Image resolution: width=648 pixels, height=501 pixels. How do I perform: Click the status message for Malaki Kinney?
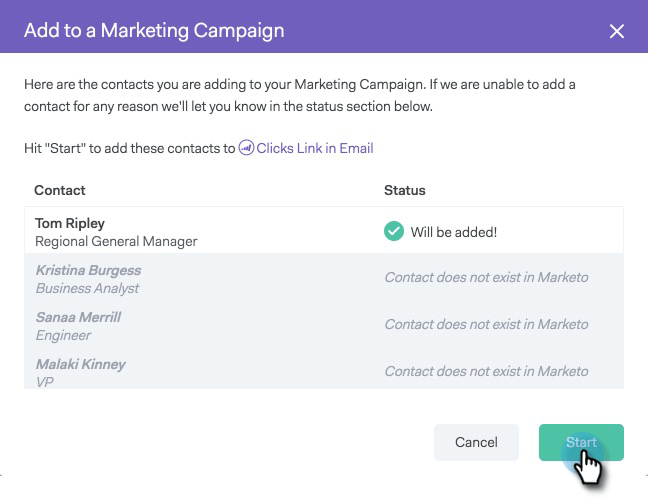(x=486, y=371)
